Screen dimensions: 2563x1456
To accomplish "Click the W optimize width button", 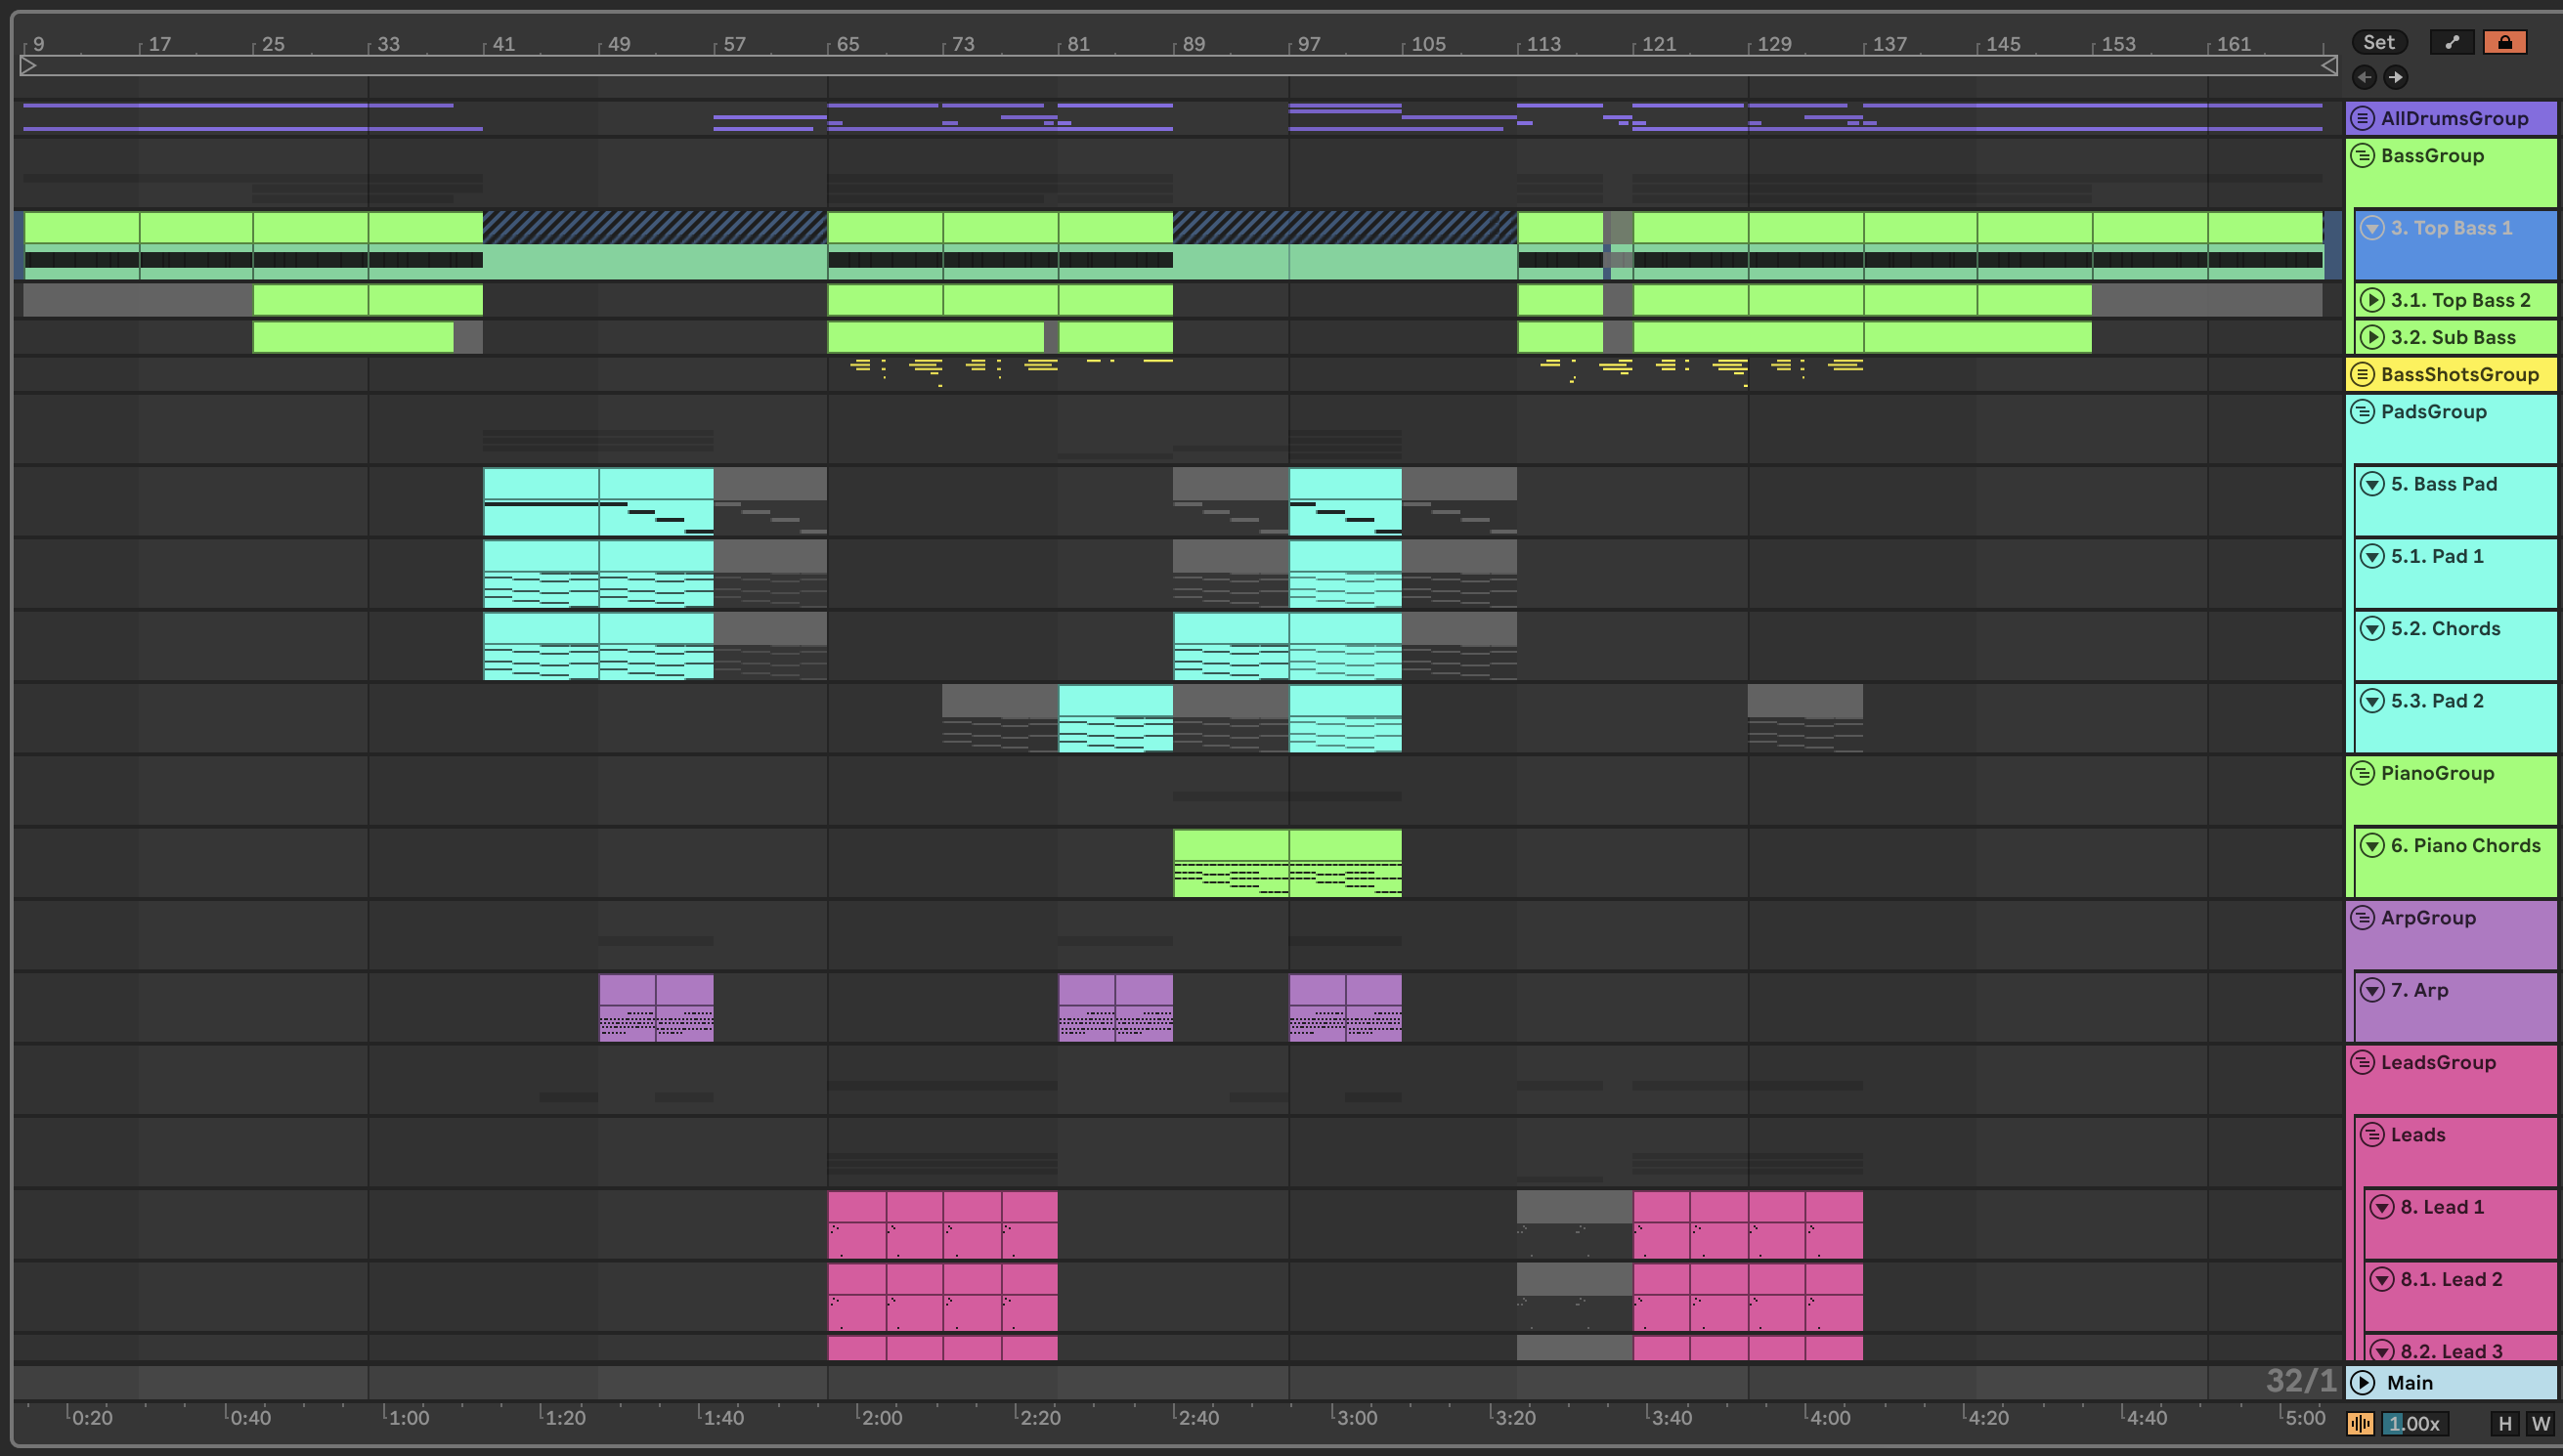I will pyautogui.click(x=2540, y=1423).
